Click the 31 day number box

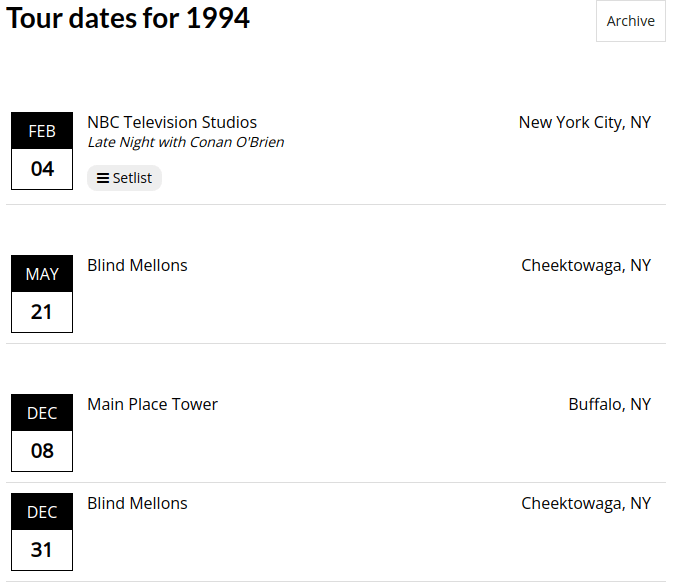click(x=42, y=550)
